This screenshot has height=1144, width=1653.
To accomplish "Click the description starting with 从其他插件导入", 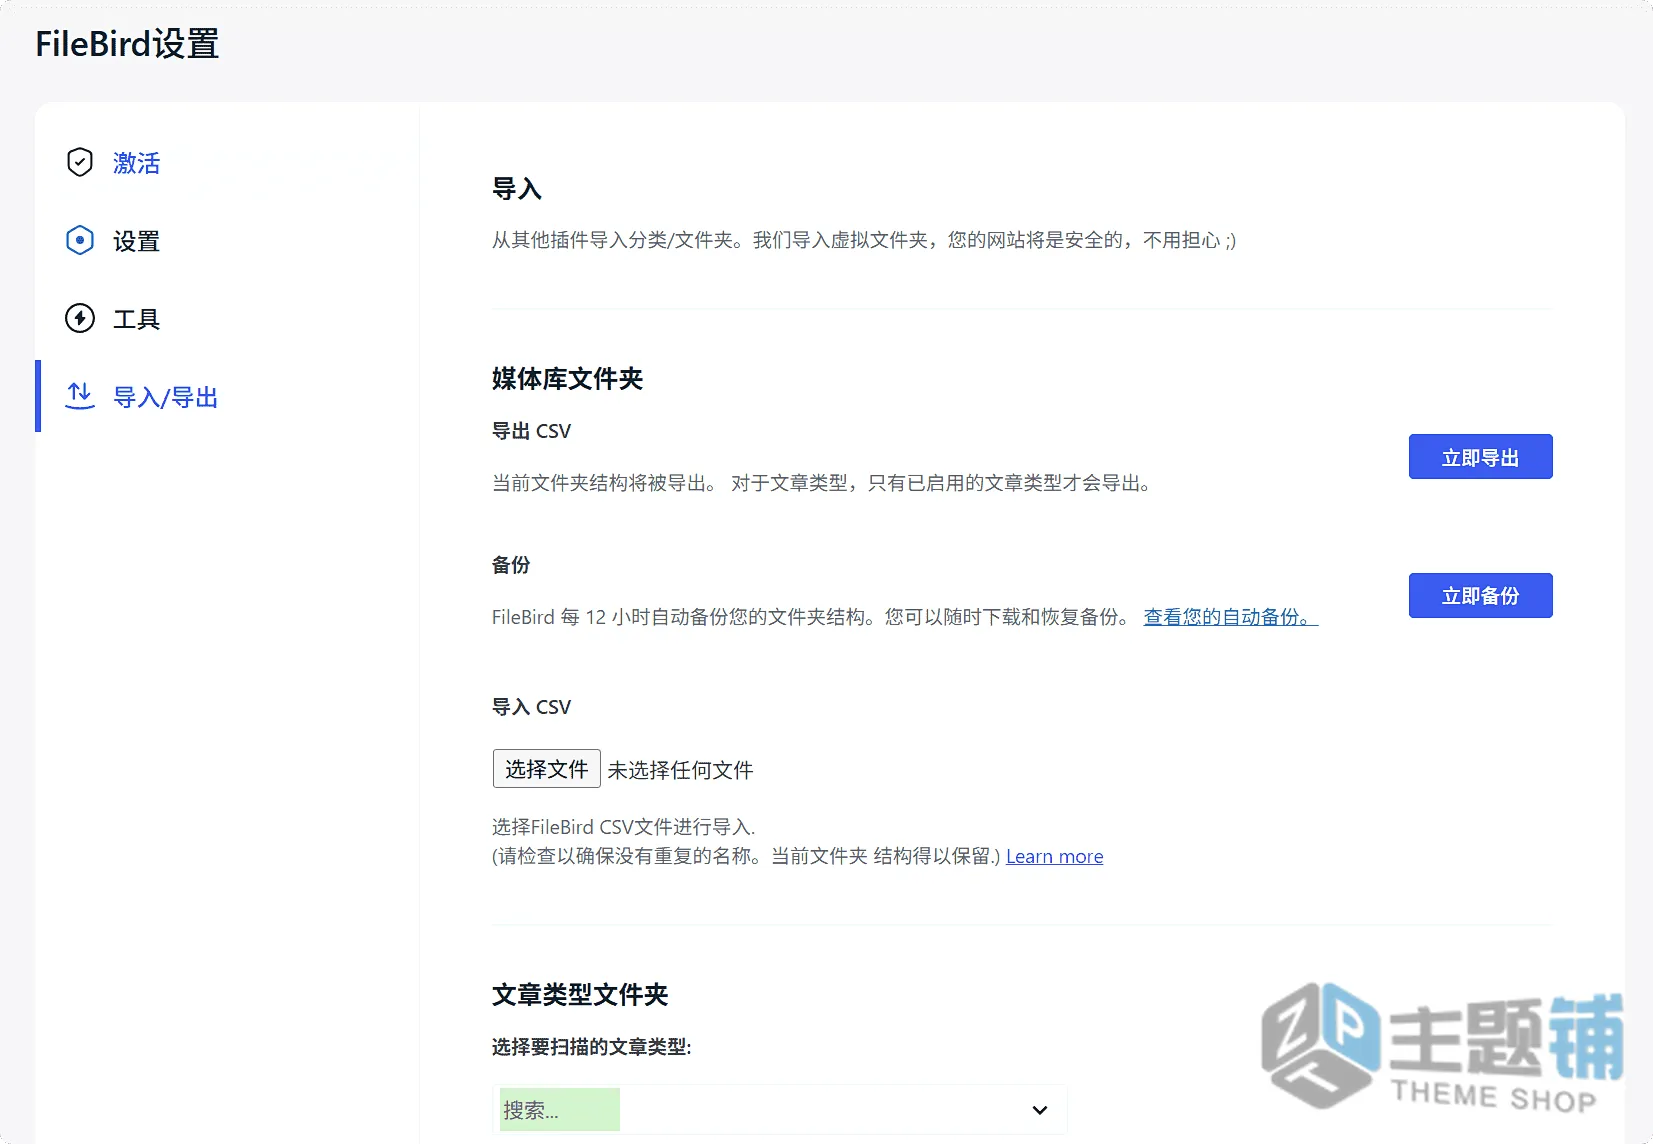I will click(864, 240).
